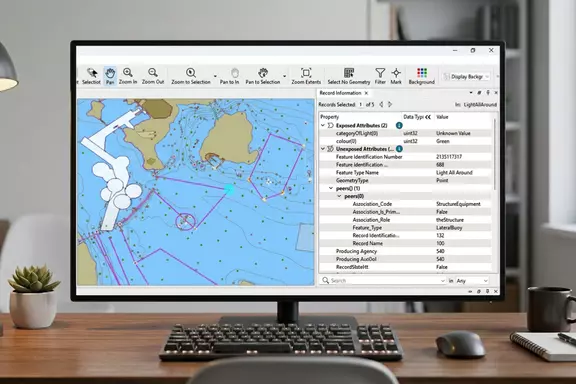The image size is (576, 384).
Task: Click the Exposed Attributes info icon
Action: 399,125
